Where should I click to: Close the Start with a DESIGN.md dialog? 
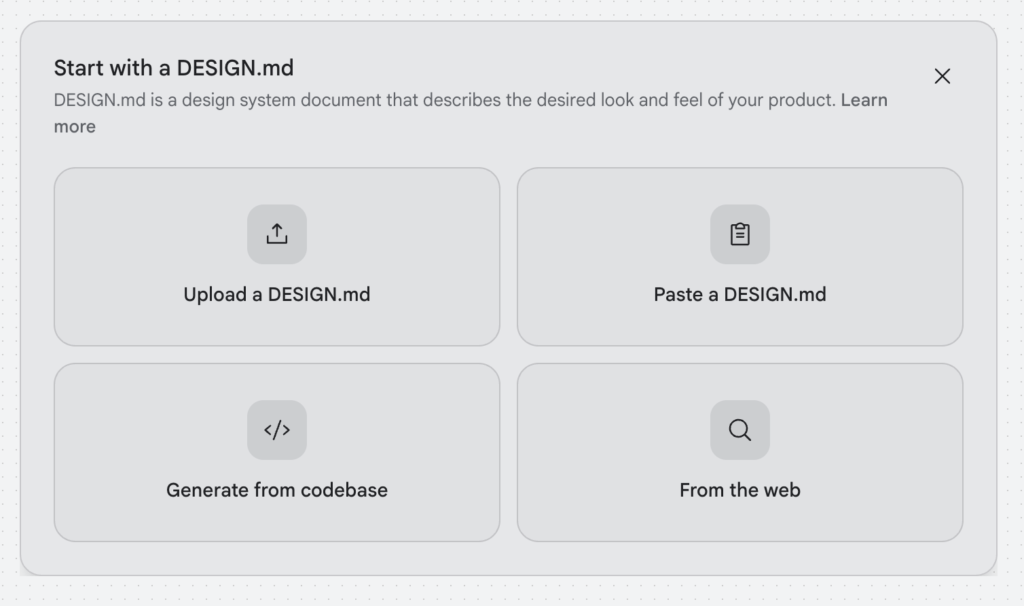(942, 76)
